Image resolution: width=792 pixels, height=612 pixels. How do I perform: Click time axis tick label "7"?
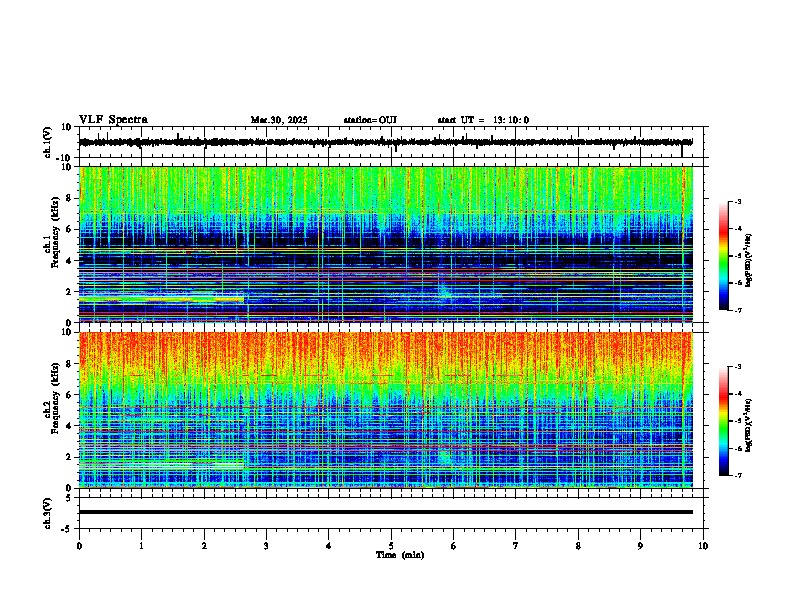click(516, 546)
